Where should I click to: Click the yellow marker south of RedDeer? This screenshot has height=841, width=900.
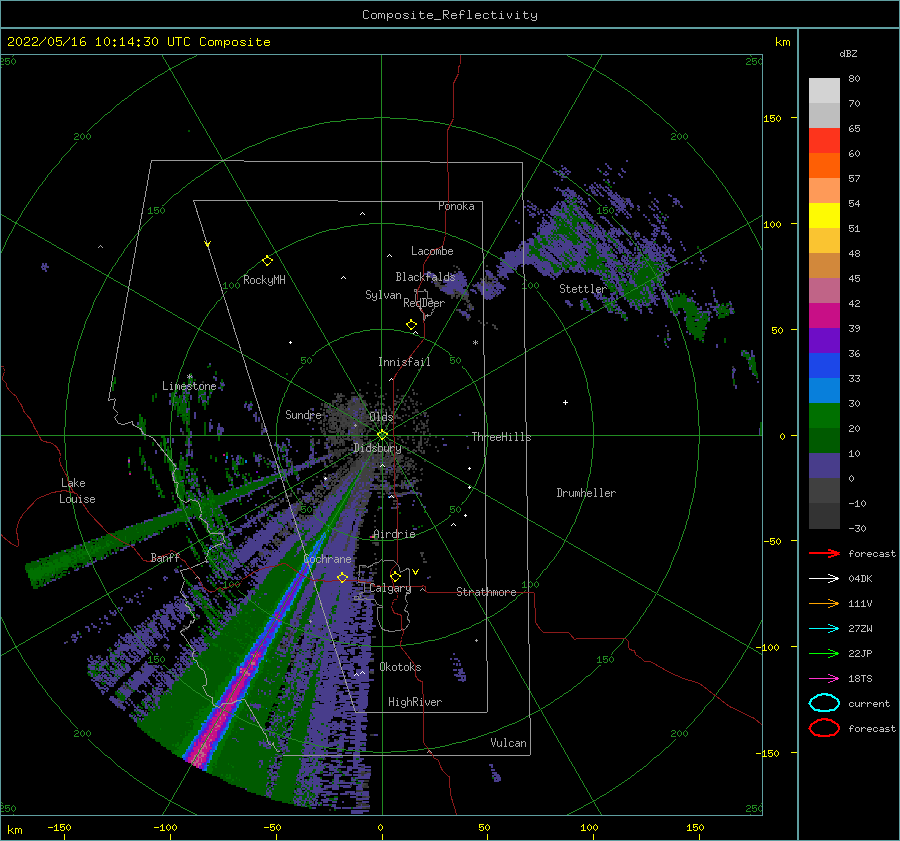coord(411,325)
